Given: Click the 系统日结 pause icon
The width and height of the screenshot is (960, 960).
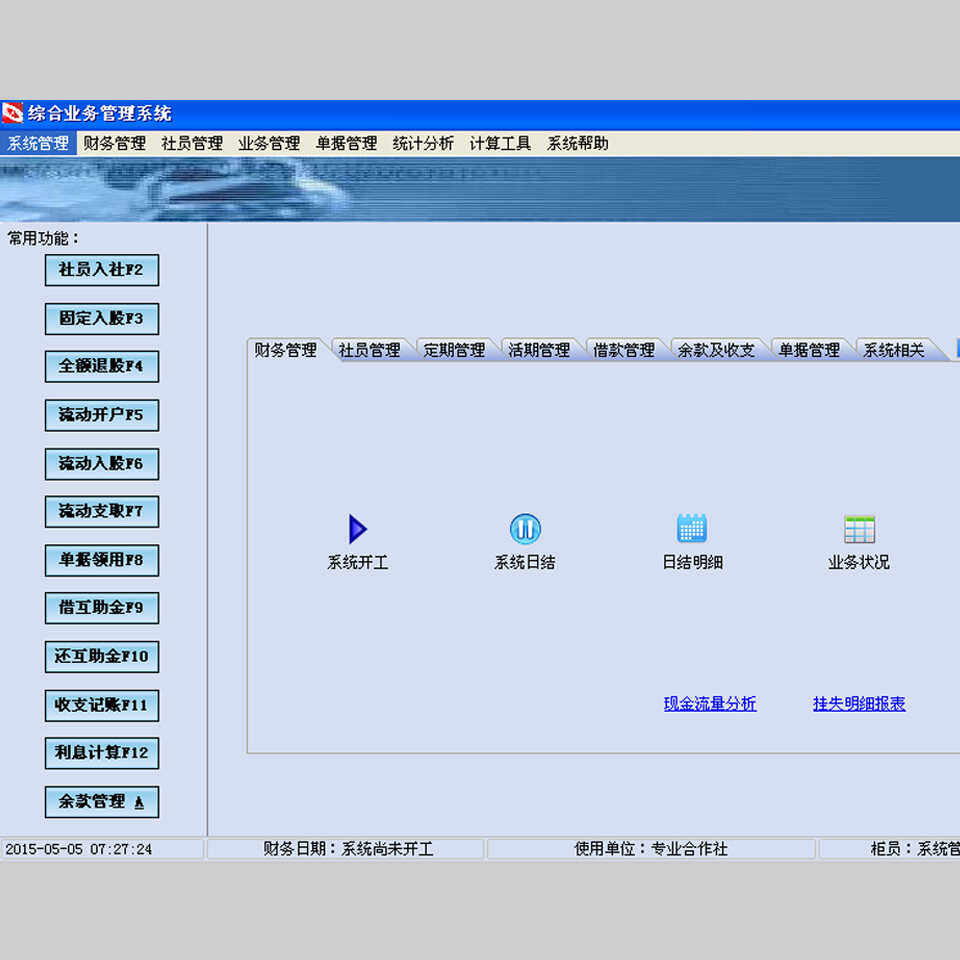Looking at the screenshot, I should click(x=525, y=528).
